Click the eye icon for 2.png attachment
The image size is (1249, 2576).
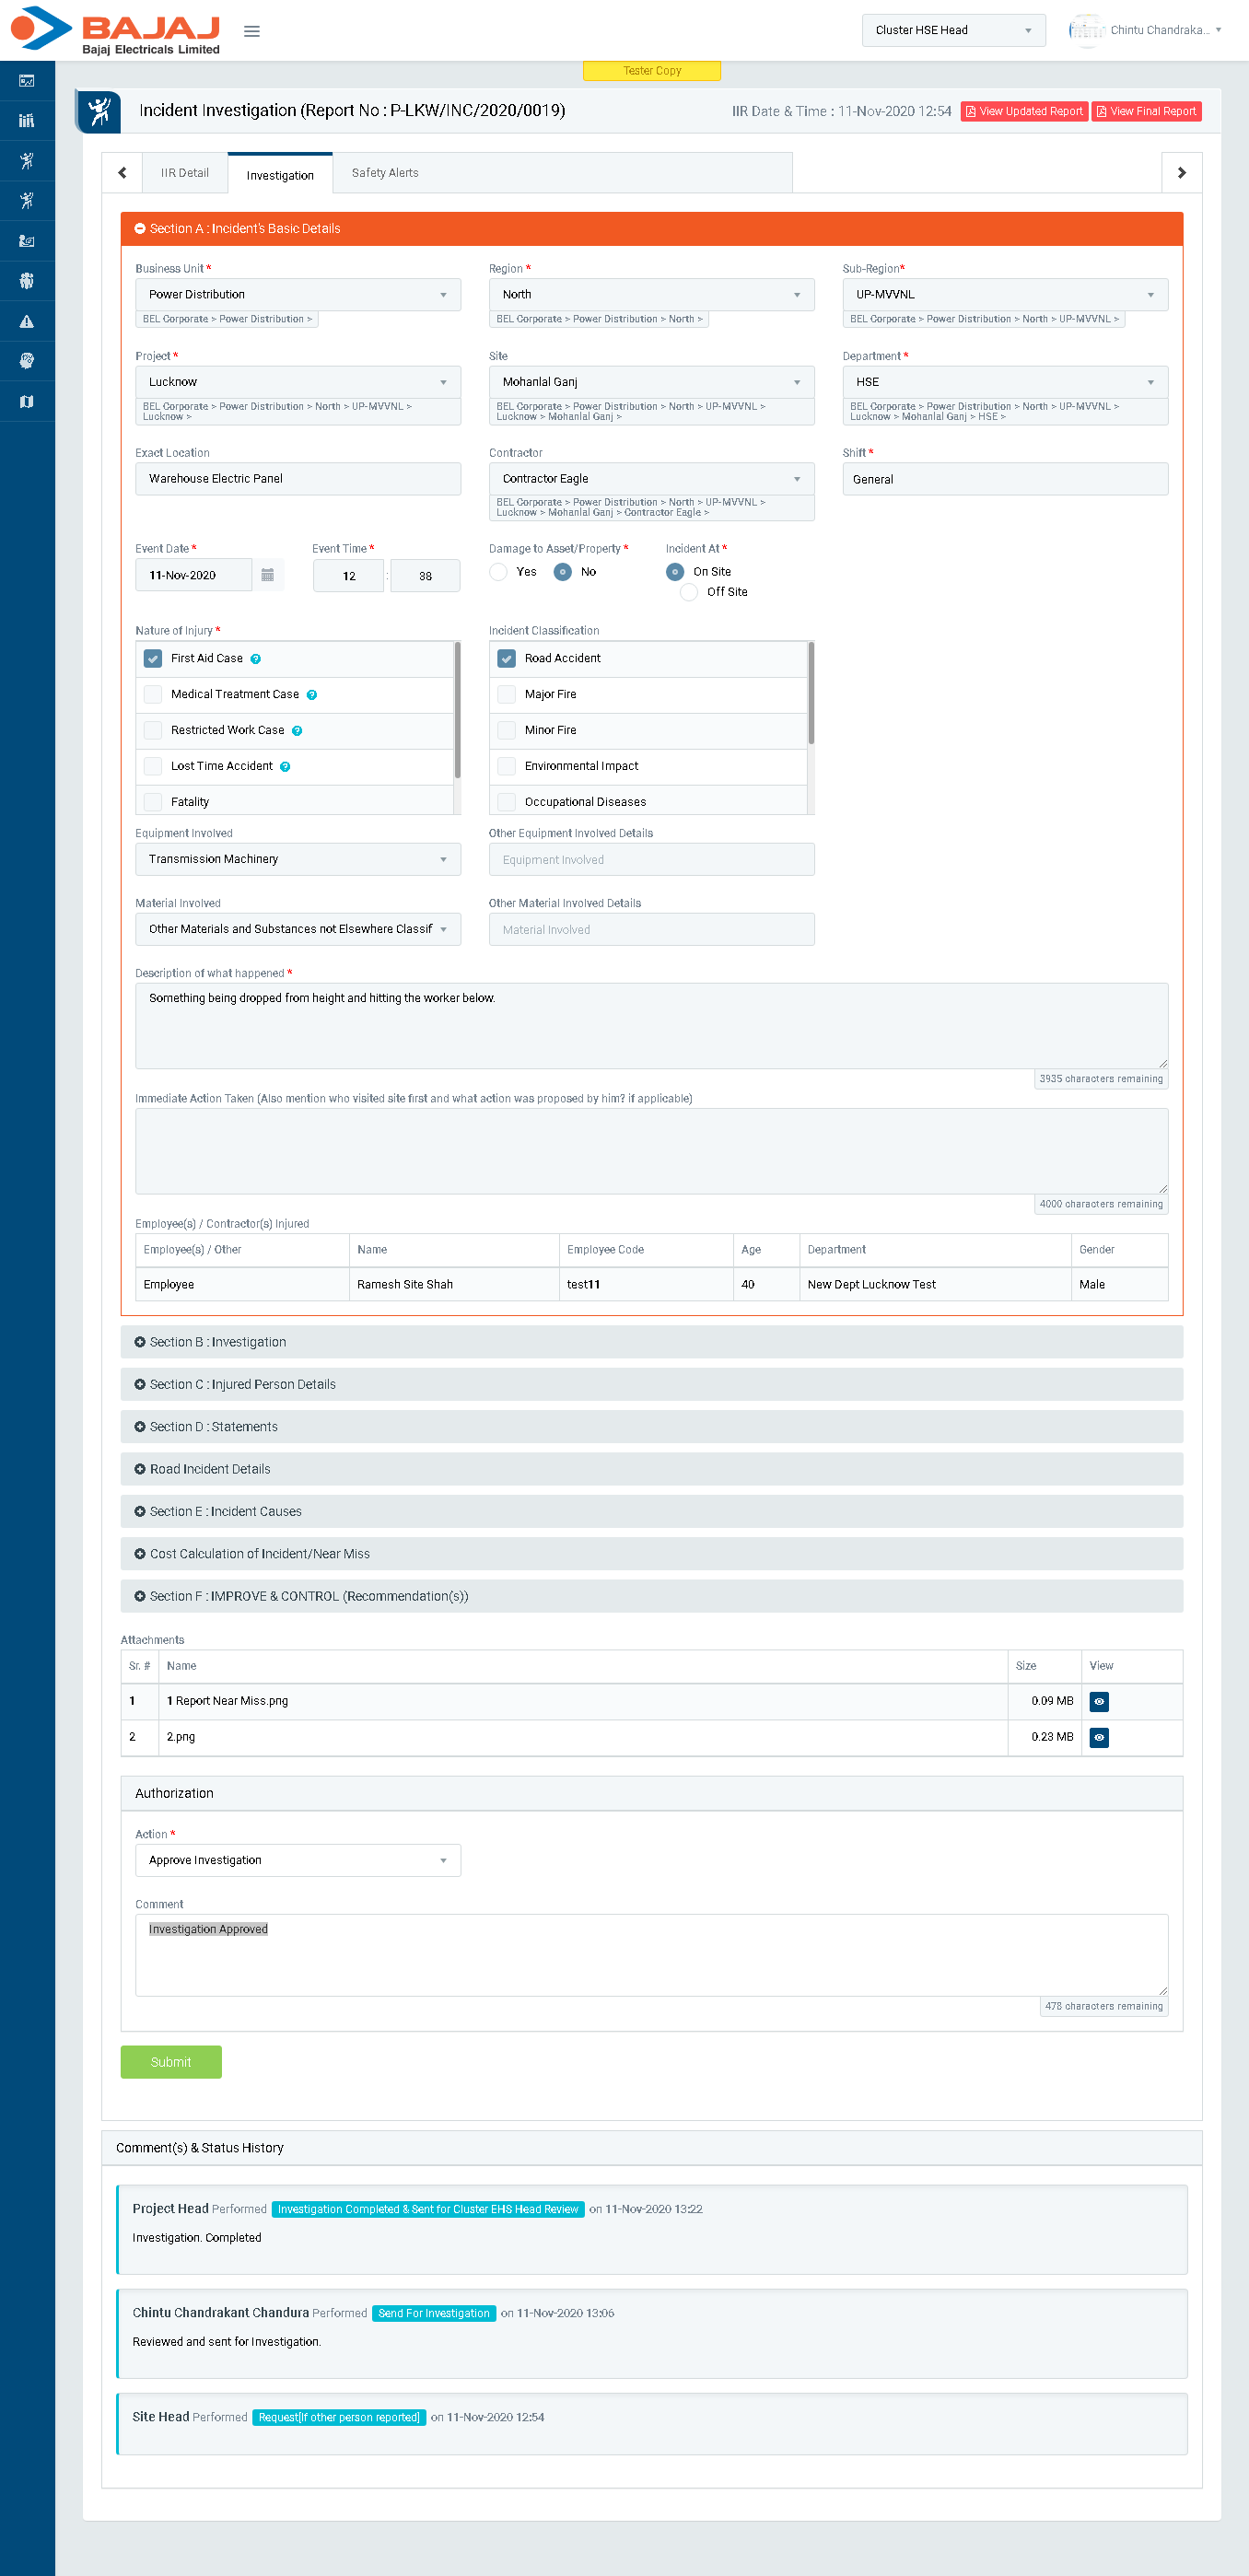coord(1098,1737)
